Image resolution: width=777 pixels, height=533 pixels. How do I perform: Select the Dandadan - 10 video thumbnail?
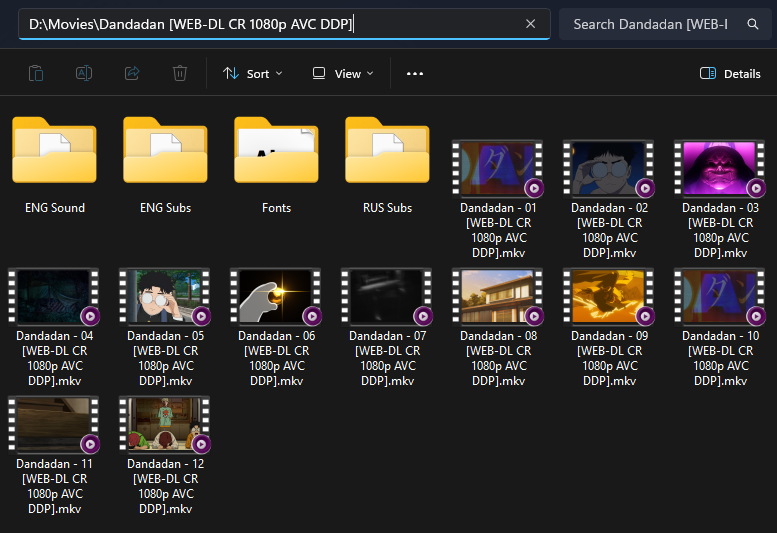coord(720,296)
